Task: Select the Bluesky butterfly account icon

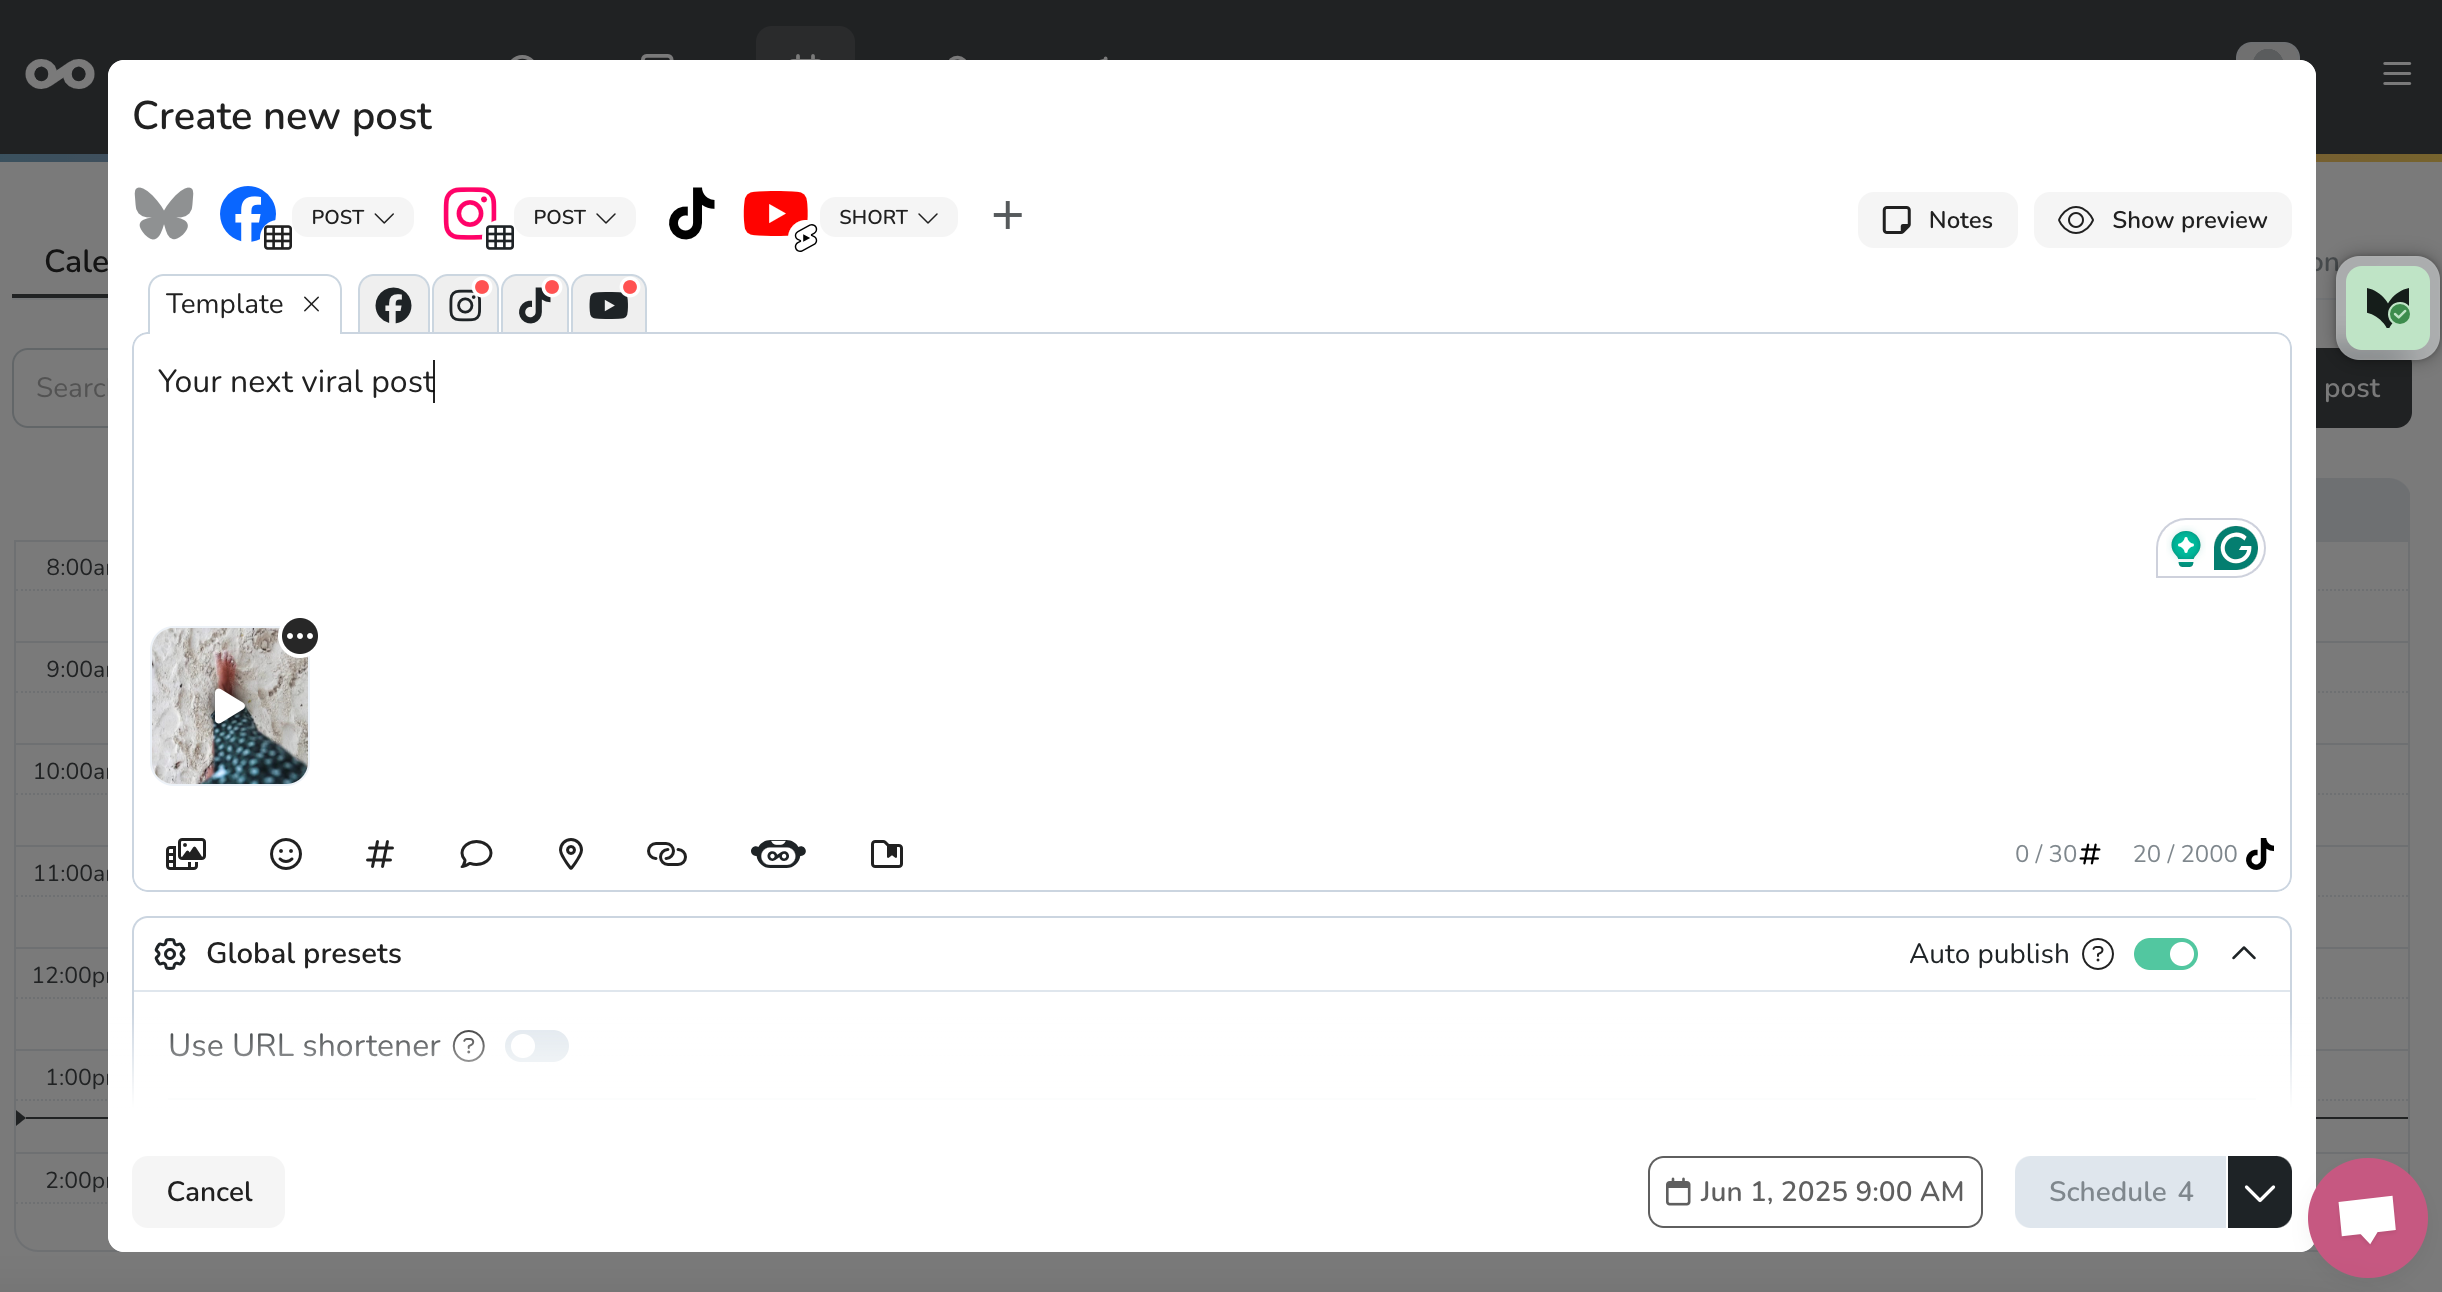Action: [164, 214]
